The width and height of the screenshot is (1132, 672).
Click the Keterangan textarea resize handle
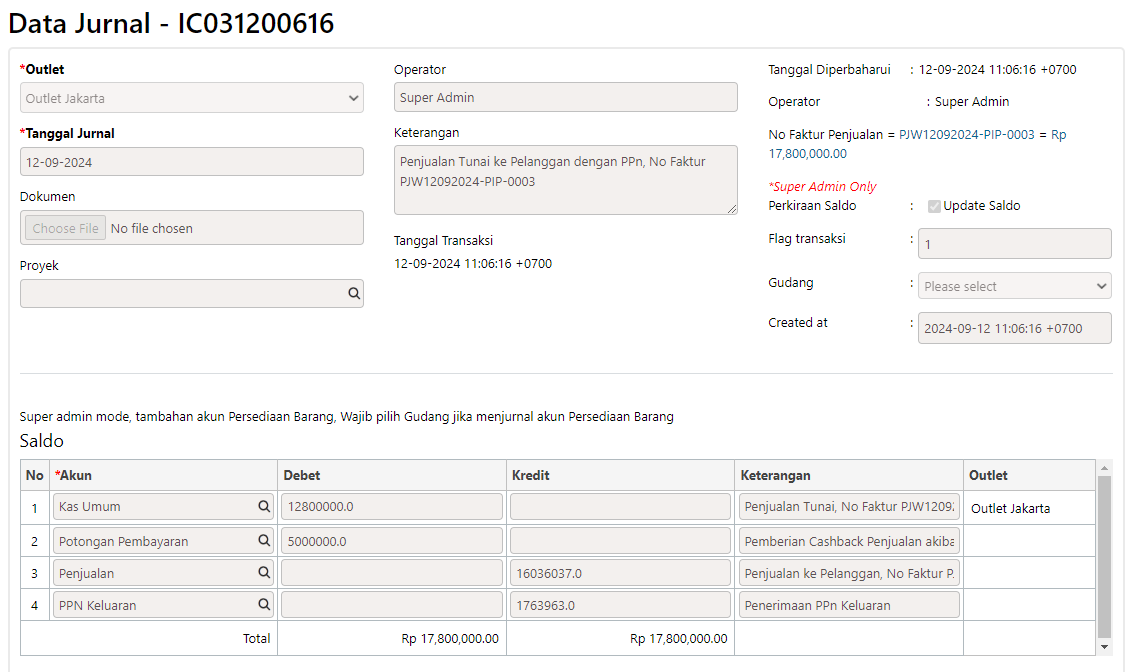tap(731, 209)
